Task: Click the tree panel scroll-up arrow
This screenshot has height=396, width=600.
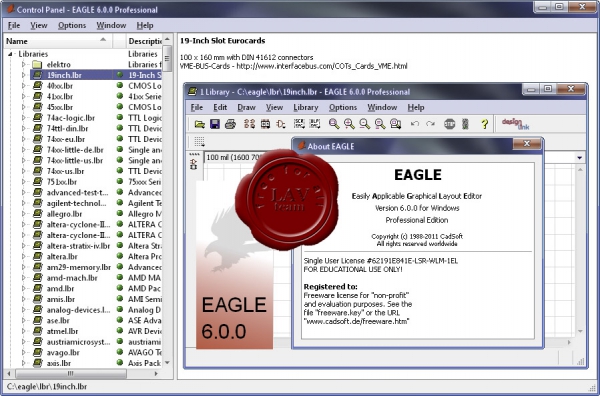Action: coord(167,39)
